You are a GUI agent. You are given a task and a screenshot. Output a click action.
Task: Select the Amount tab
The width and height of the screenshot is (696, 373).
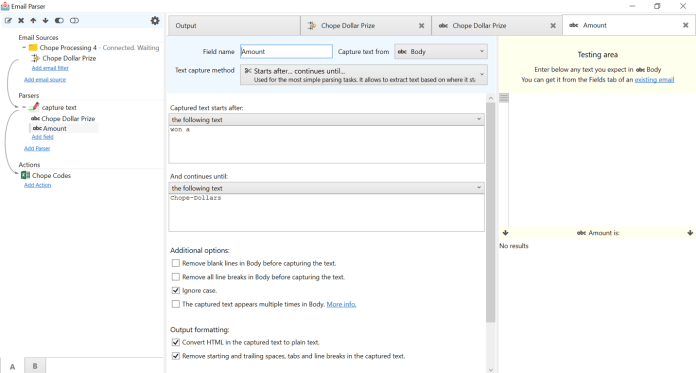click(628, 25)
